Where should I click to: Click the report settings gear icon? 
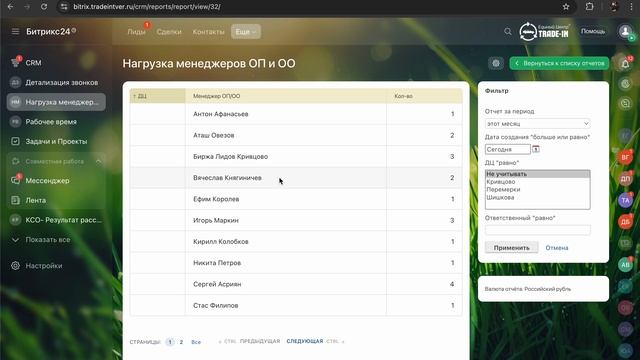click(496, 63)
